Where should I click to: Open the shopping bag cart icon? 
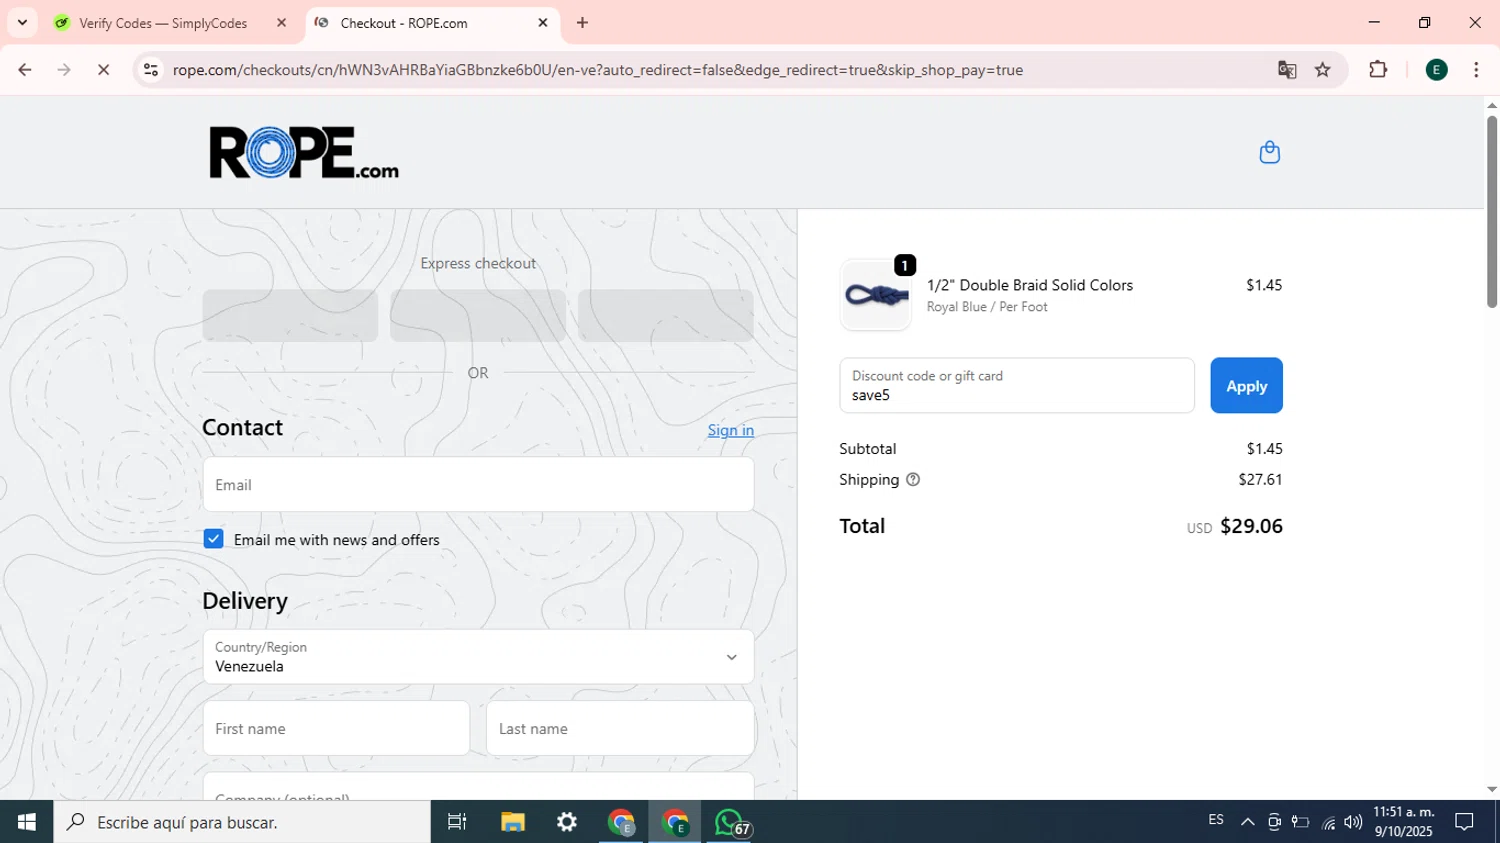(x=1269, y=152)
